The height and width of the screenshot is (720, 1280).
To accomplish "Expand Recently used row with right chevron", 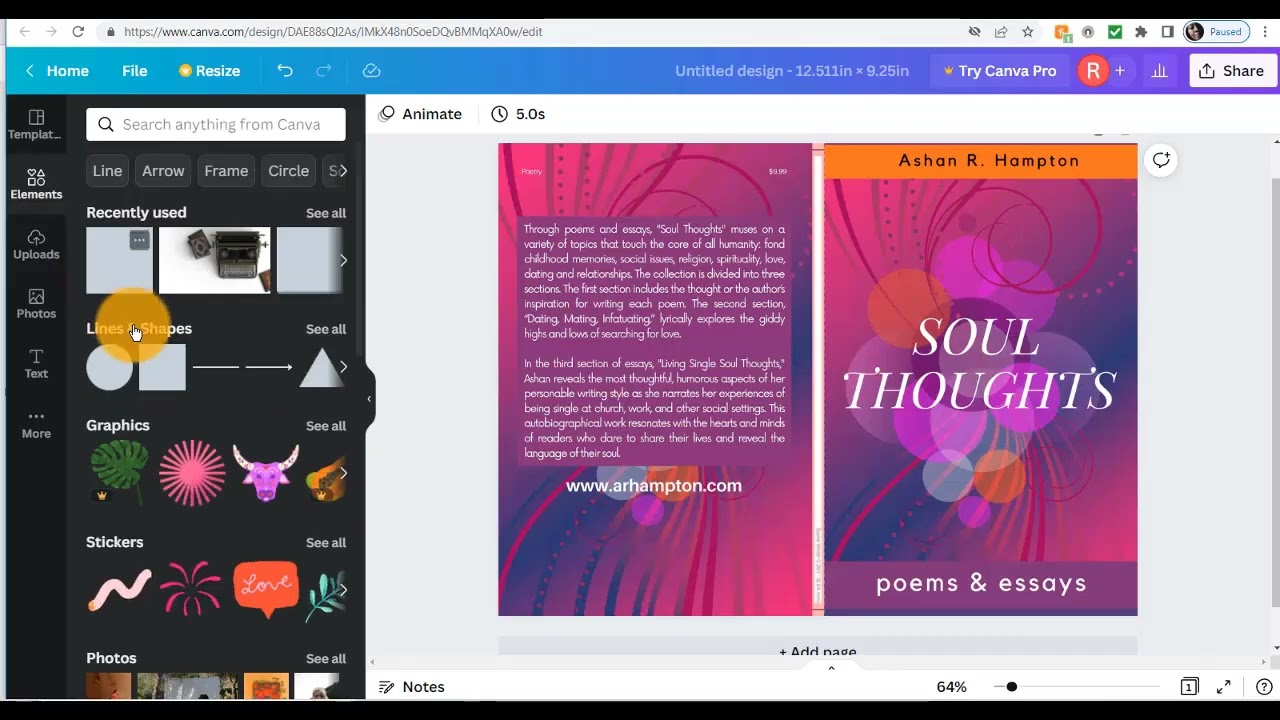I will tap(343, 260).
